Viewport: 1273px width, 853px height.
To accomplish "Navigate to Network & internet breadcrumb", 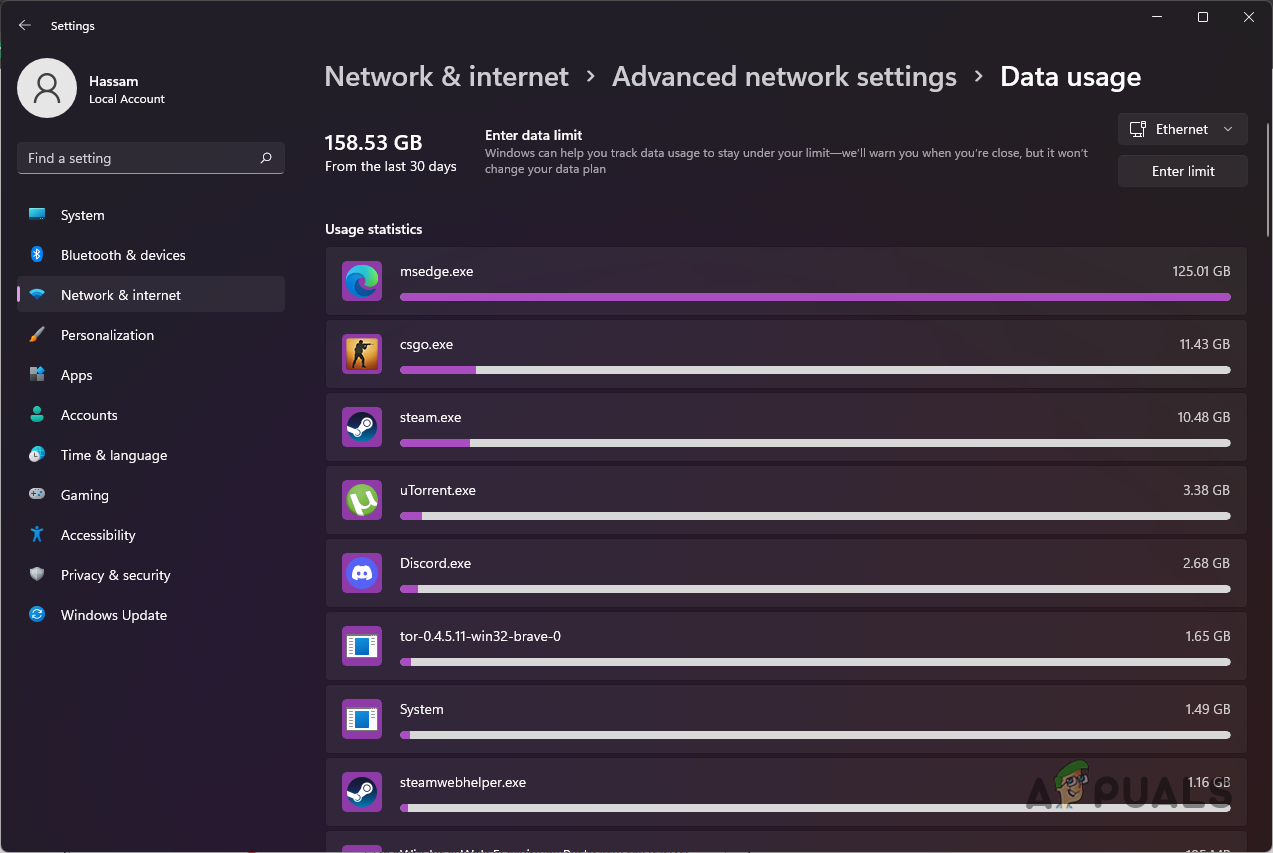I will click(x=446, y=77).
